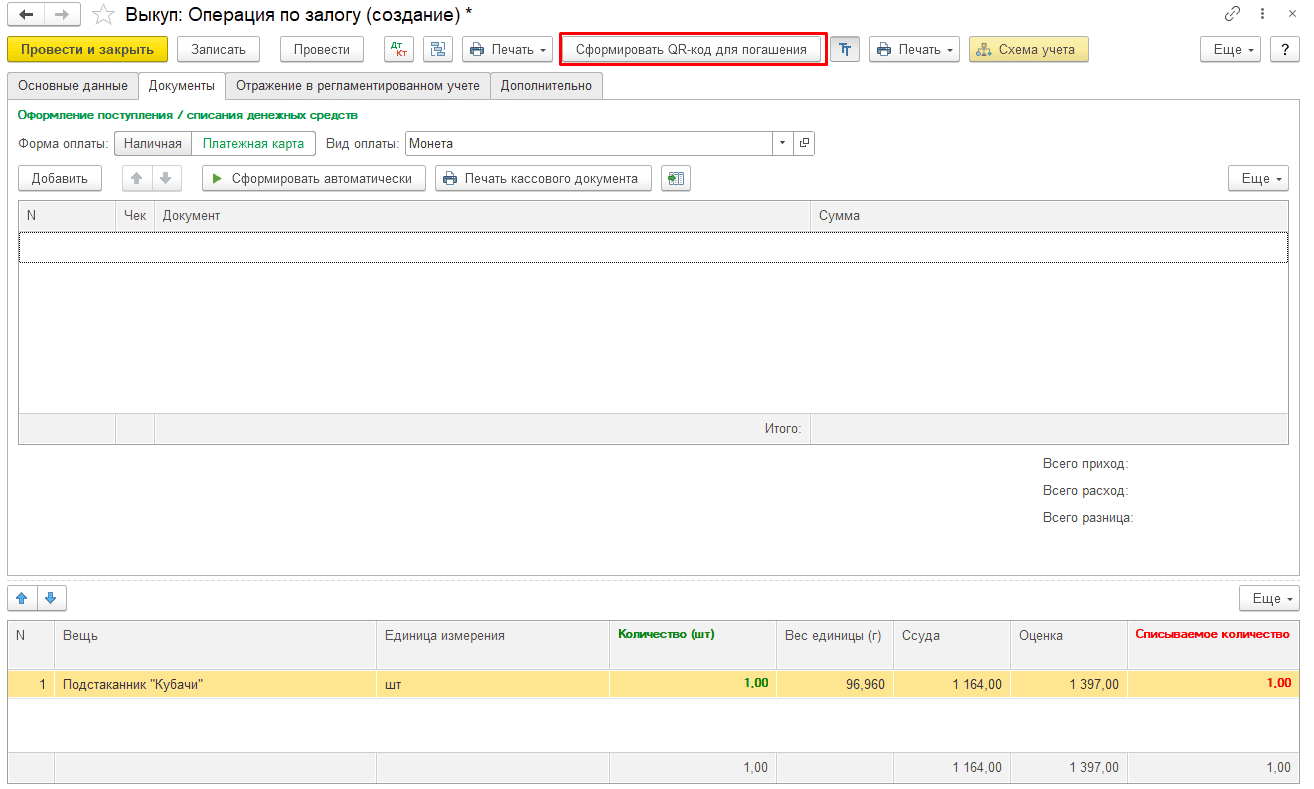Add form to favorites with star icon
Viewport: 1314px width, 789px height.
102,15
